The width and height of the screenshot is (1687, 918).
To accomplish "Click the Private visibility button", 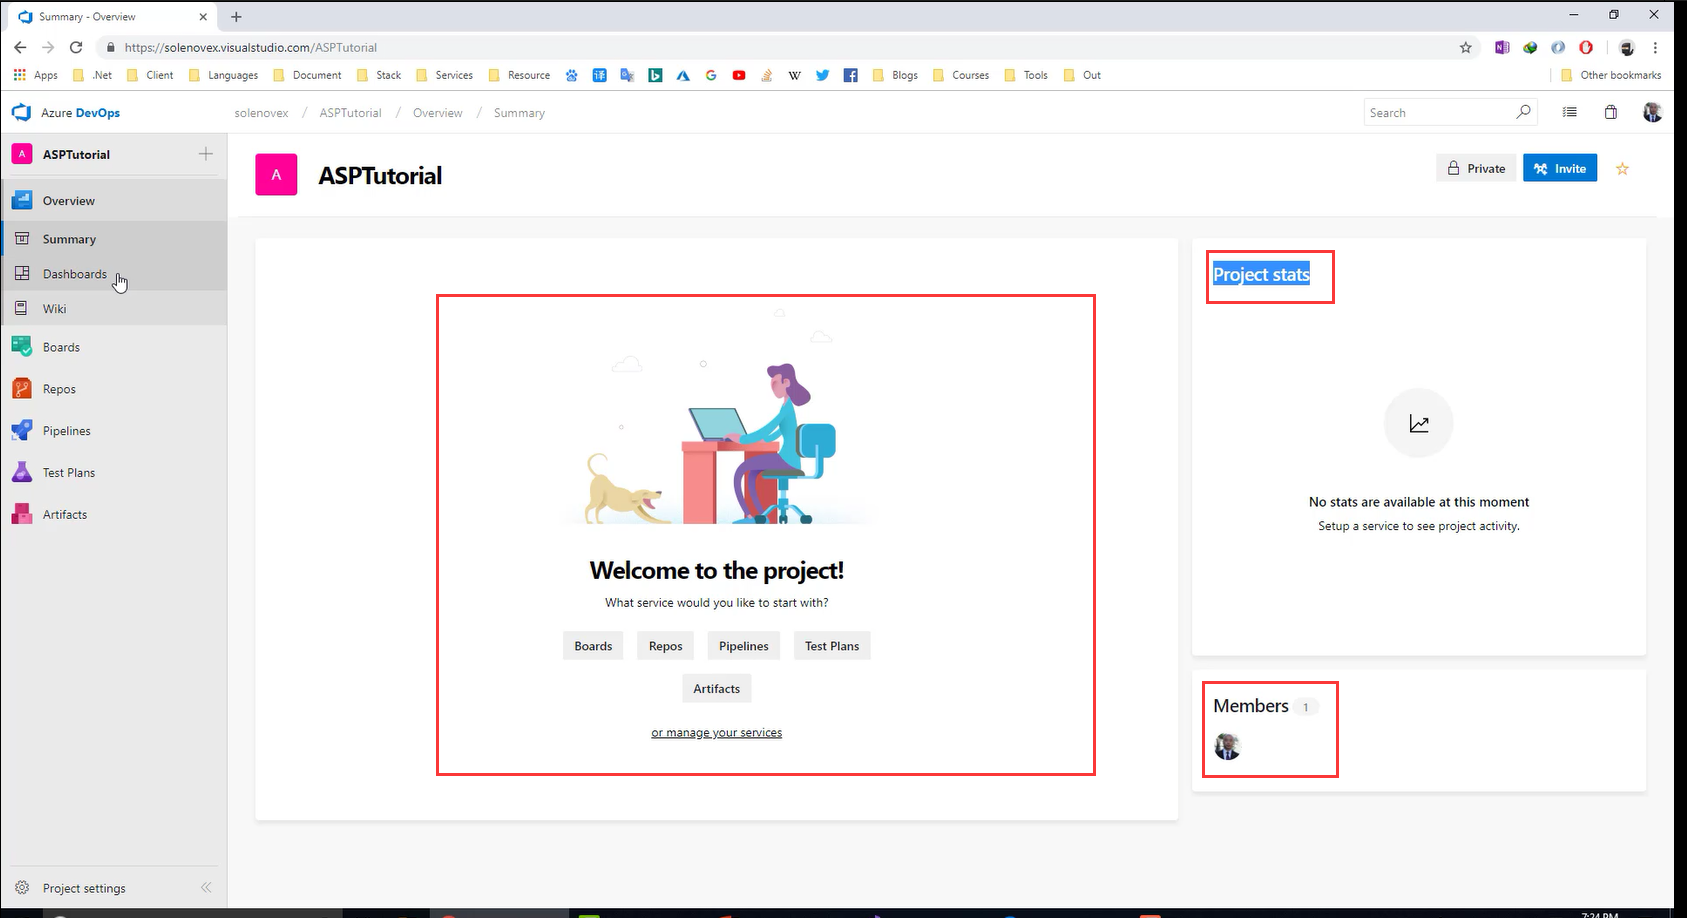I will pyautogui.click(x=1476, y=168).
